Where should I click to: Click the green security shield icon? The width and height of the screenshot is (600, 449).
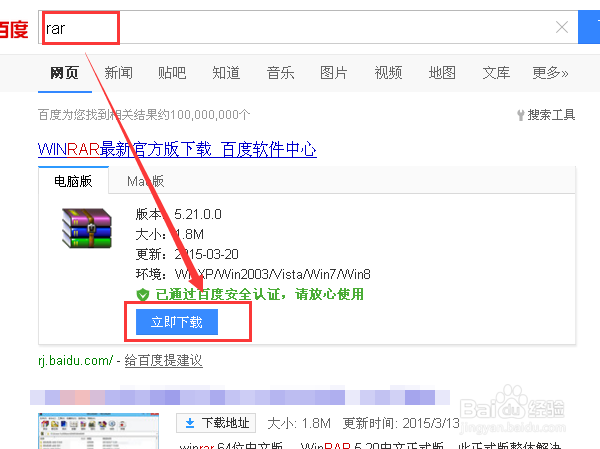coord(142,294)
